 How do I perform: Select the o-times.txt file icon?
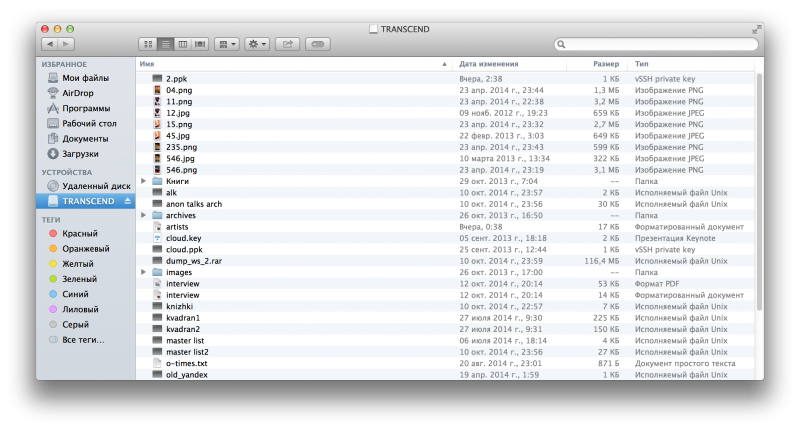click(157, 364)
